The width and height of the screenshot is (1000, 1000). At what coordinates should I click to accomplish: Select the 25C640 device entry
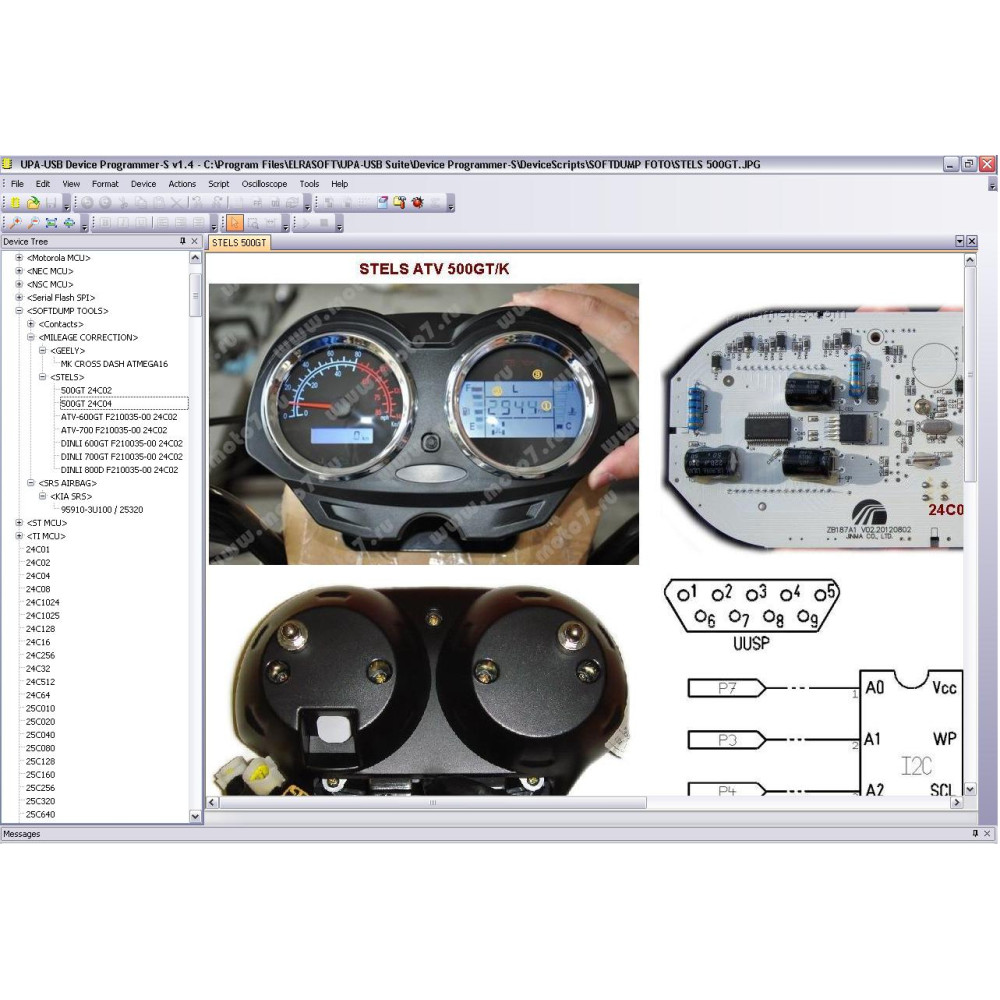(x=40, y=814)
